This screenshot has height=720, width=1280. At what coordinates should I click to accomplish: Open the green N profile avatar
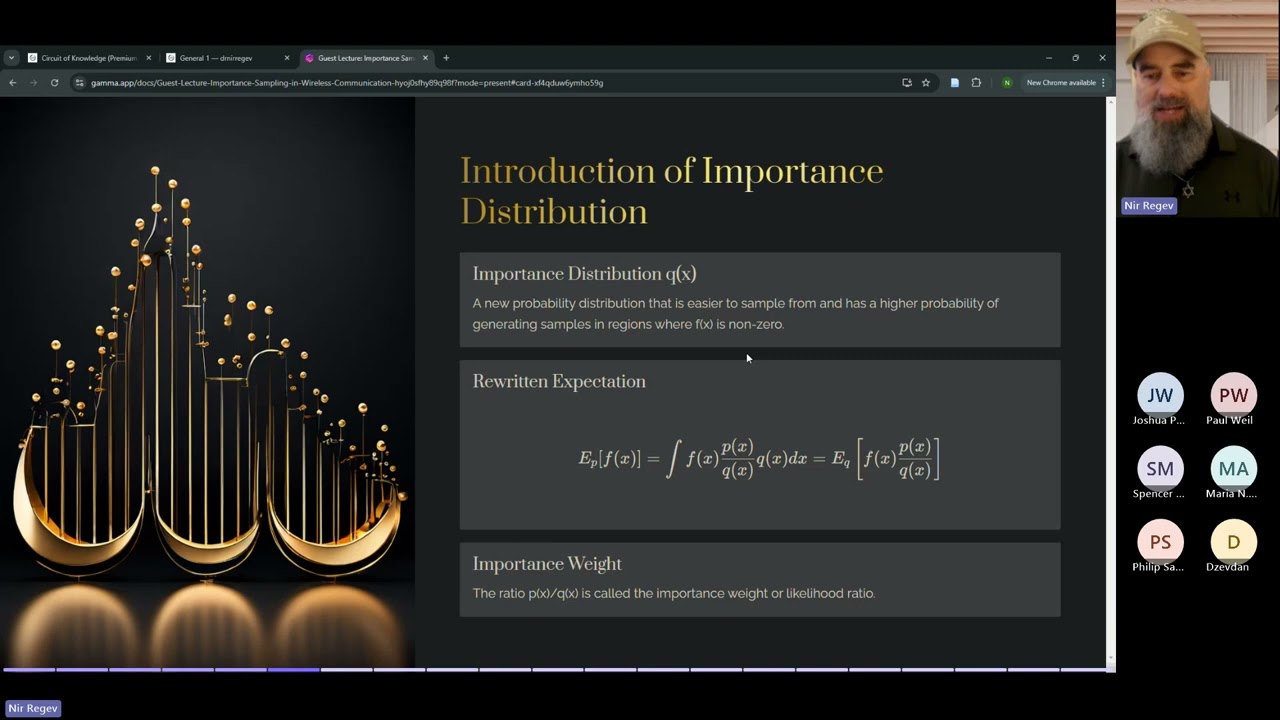point(1007,83)
